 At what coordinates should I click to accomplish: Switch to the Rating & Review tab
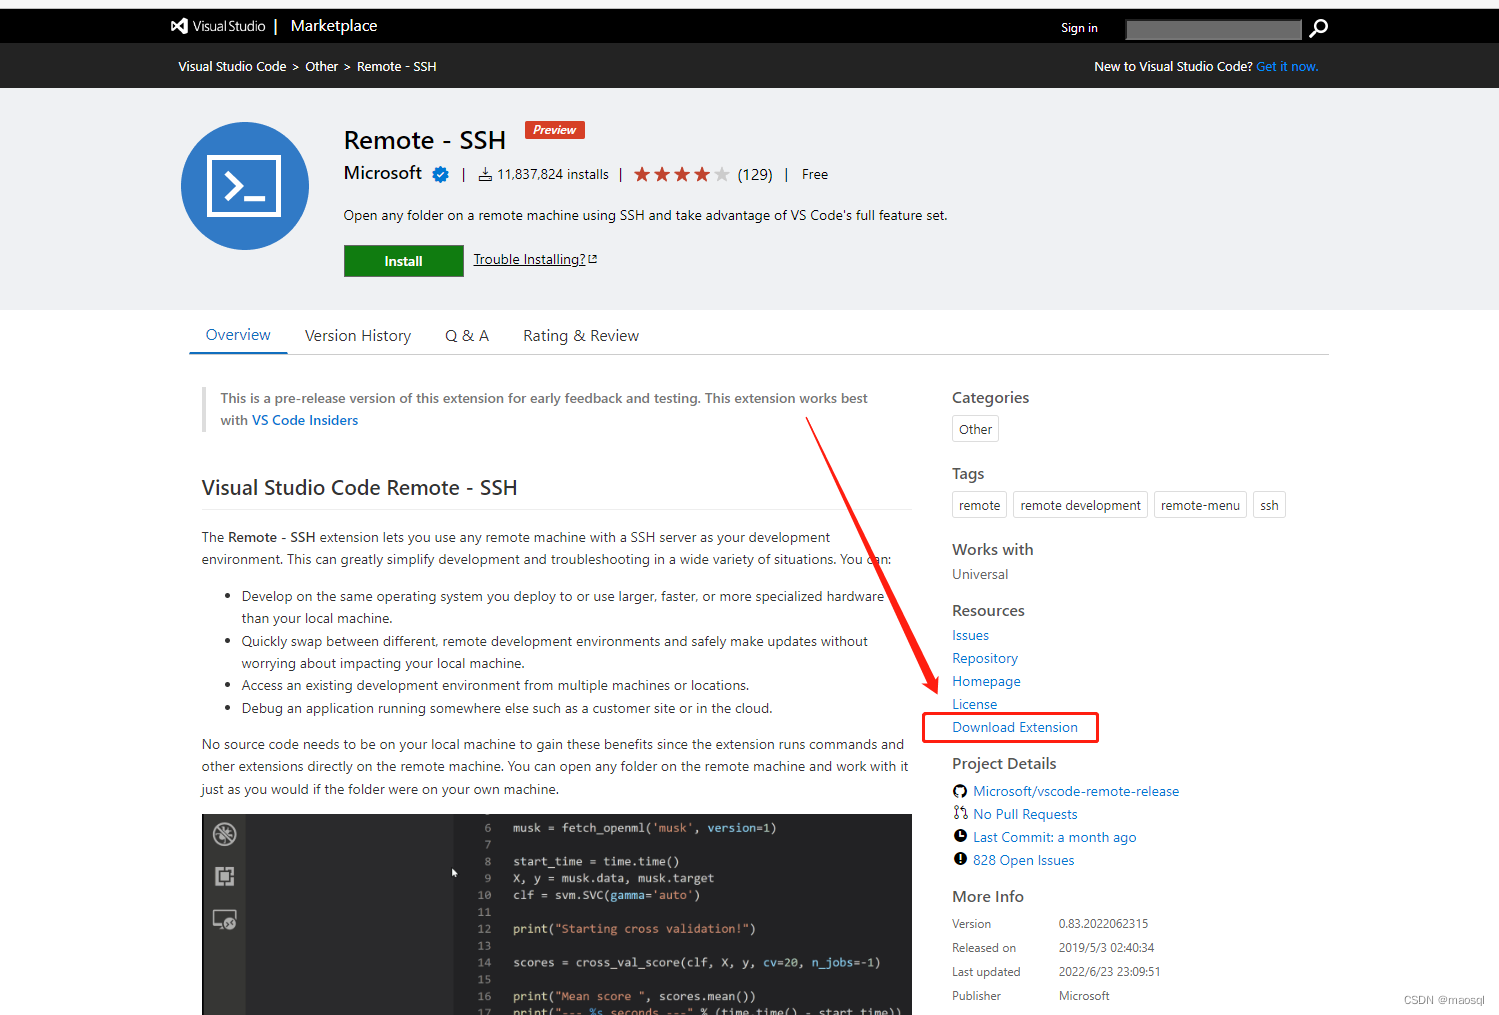coord(580,335)
